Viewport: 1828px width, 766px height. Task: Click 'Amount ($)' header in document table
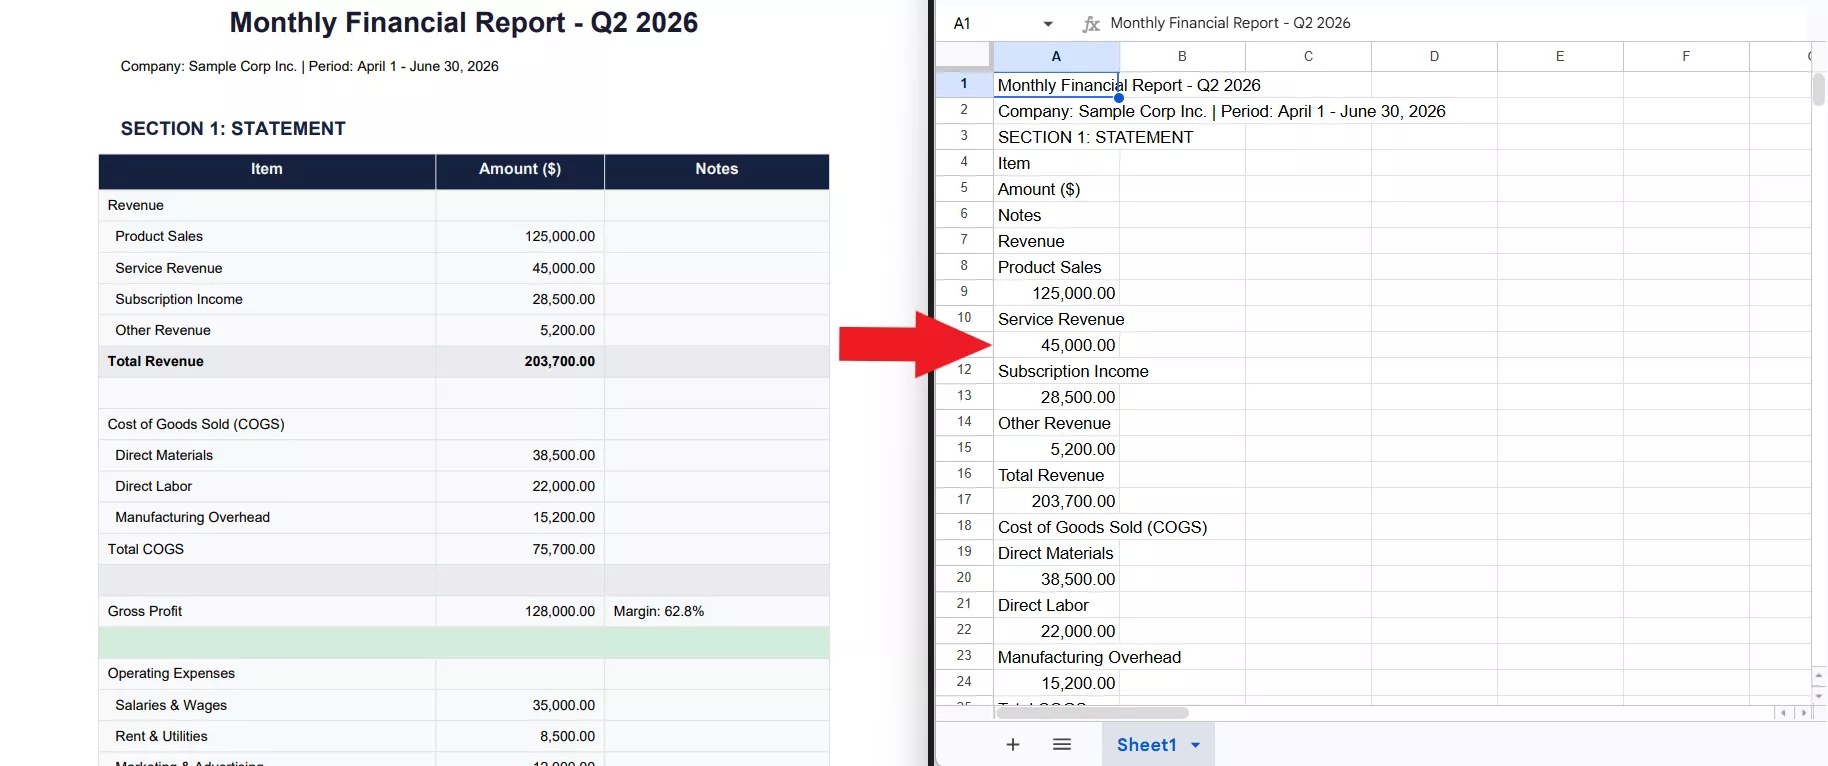(x=520, y=169)
